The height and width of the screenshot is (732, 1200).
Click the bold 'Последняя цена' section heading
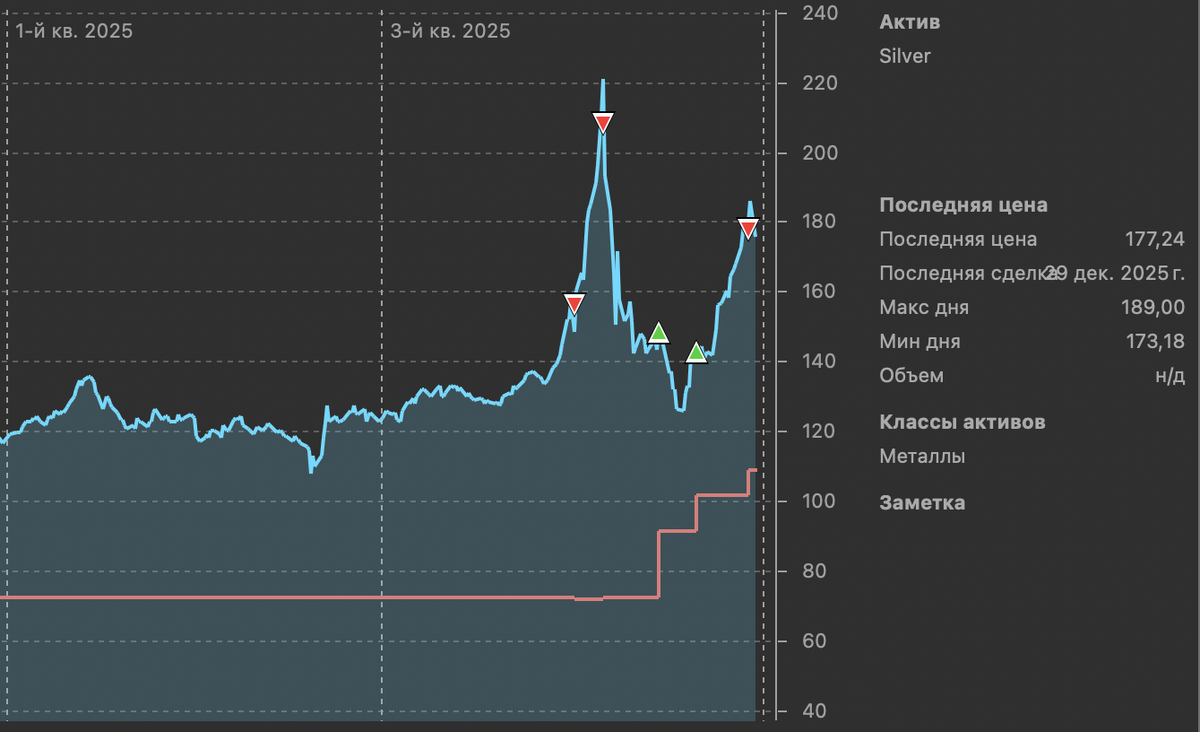963,205
